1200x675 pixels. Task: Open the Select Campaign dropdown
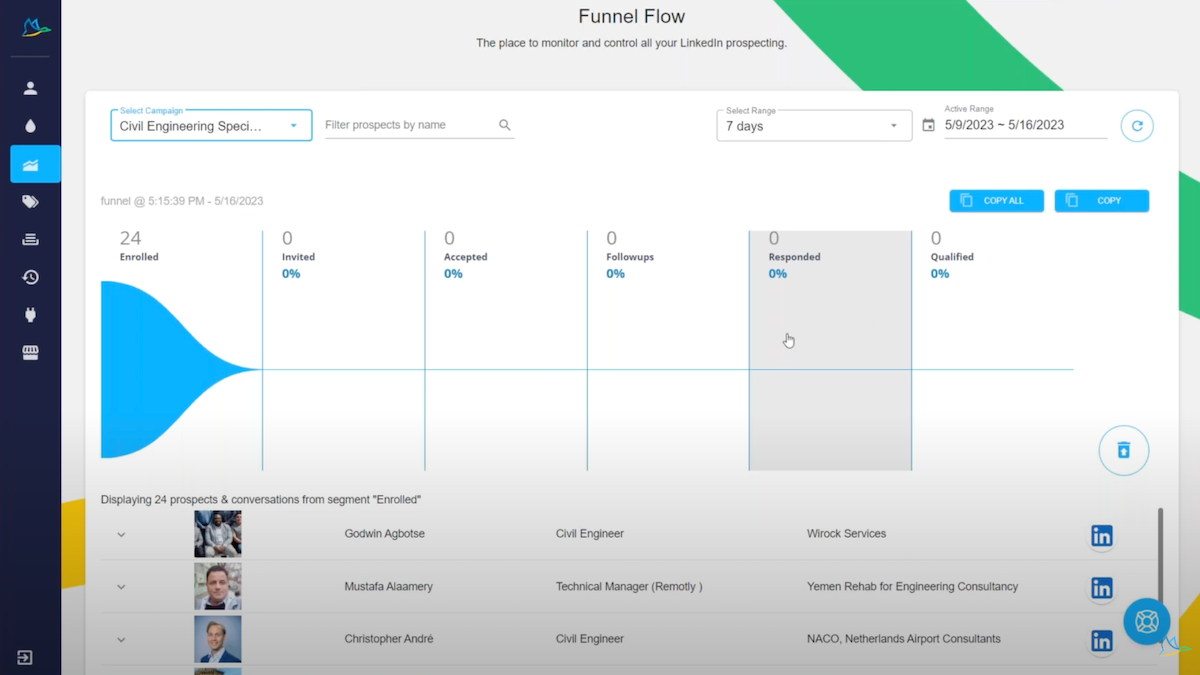(x=211, y=125)
